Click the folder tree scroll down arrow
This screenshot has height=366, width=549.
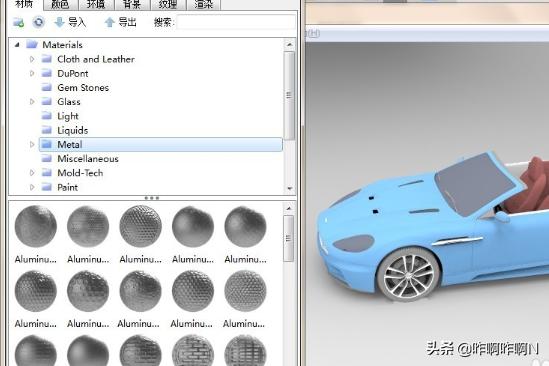[x=290, y=188]
